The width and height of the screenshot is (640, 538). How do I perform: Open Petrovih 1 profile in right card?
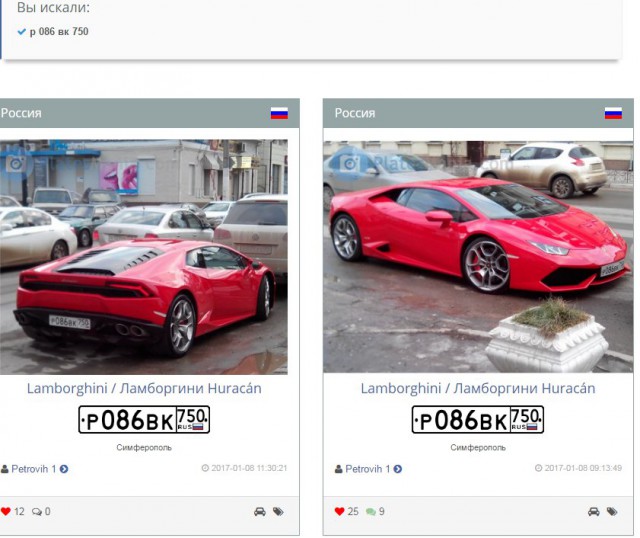367,469
